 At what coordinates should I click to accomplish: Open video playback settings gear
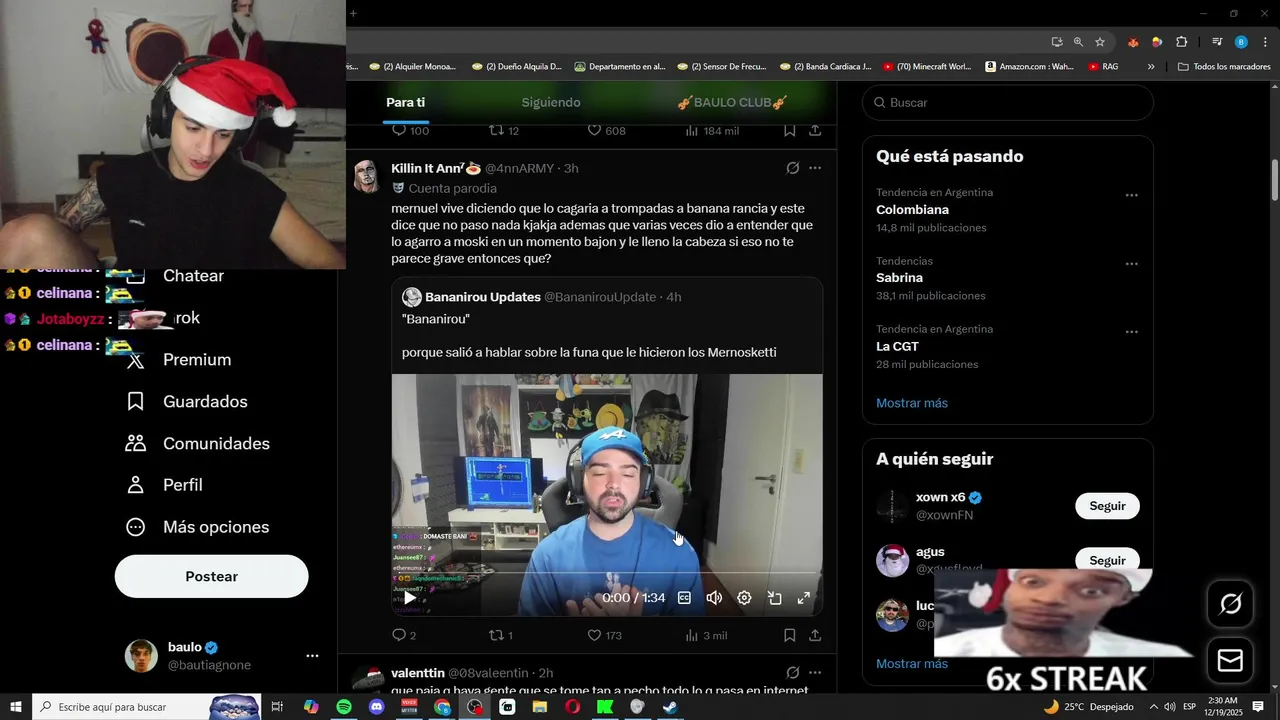(744, 598)
